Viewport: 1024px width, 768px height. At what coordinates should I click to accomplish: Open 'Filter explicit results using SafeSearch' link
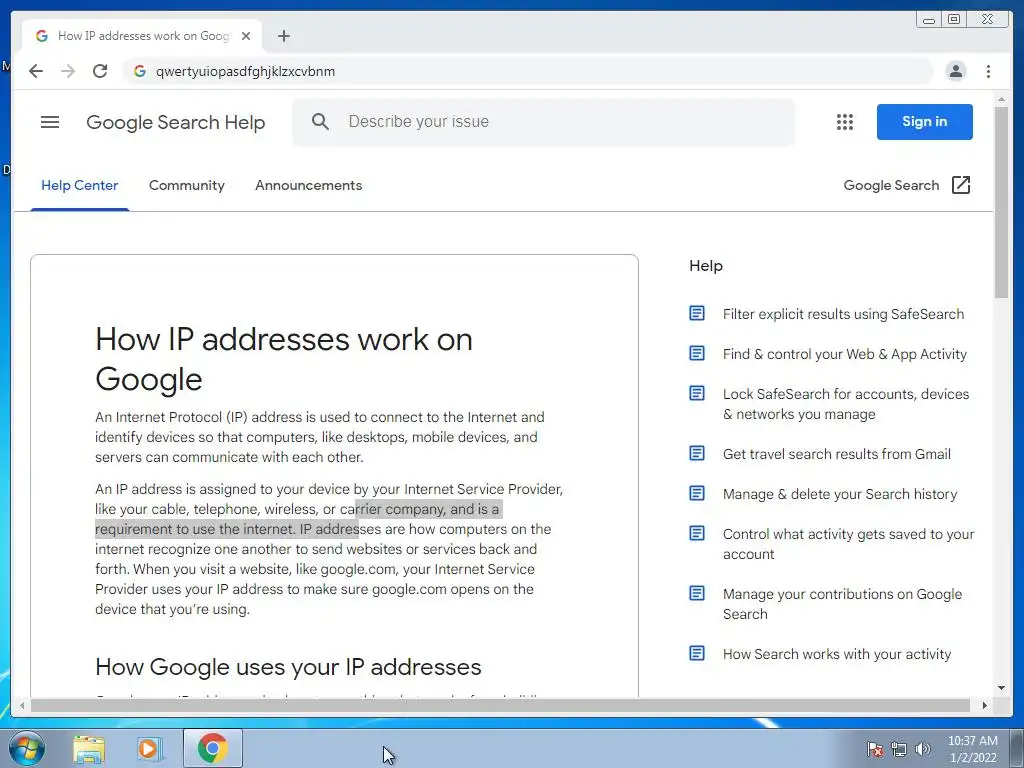coord(843,314)
